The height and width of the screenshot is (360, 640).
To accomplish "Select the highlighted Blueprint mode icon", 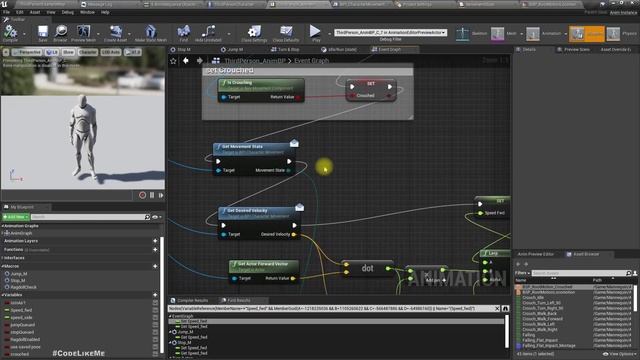I will [x=577, y=33].
